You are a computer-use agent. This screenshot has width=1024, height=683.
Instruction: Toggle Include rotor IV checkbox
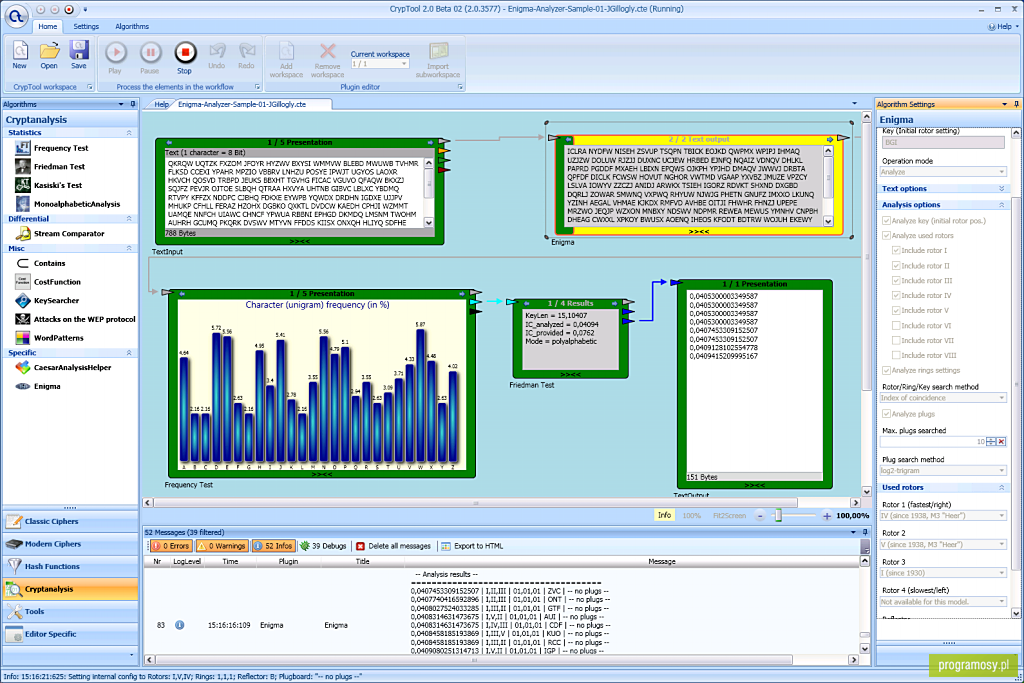(x=896, y=296)
